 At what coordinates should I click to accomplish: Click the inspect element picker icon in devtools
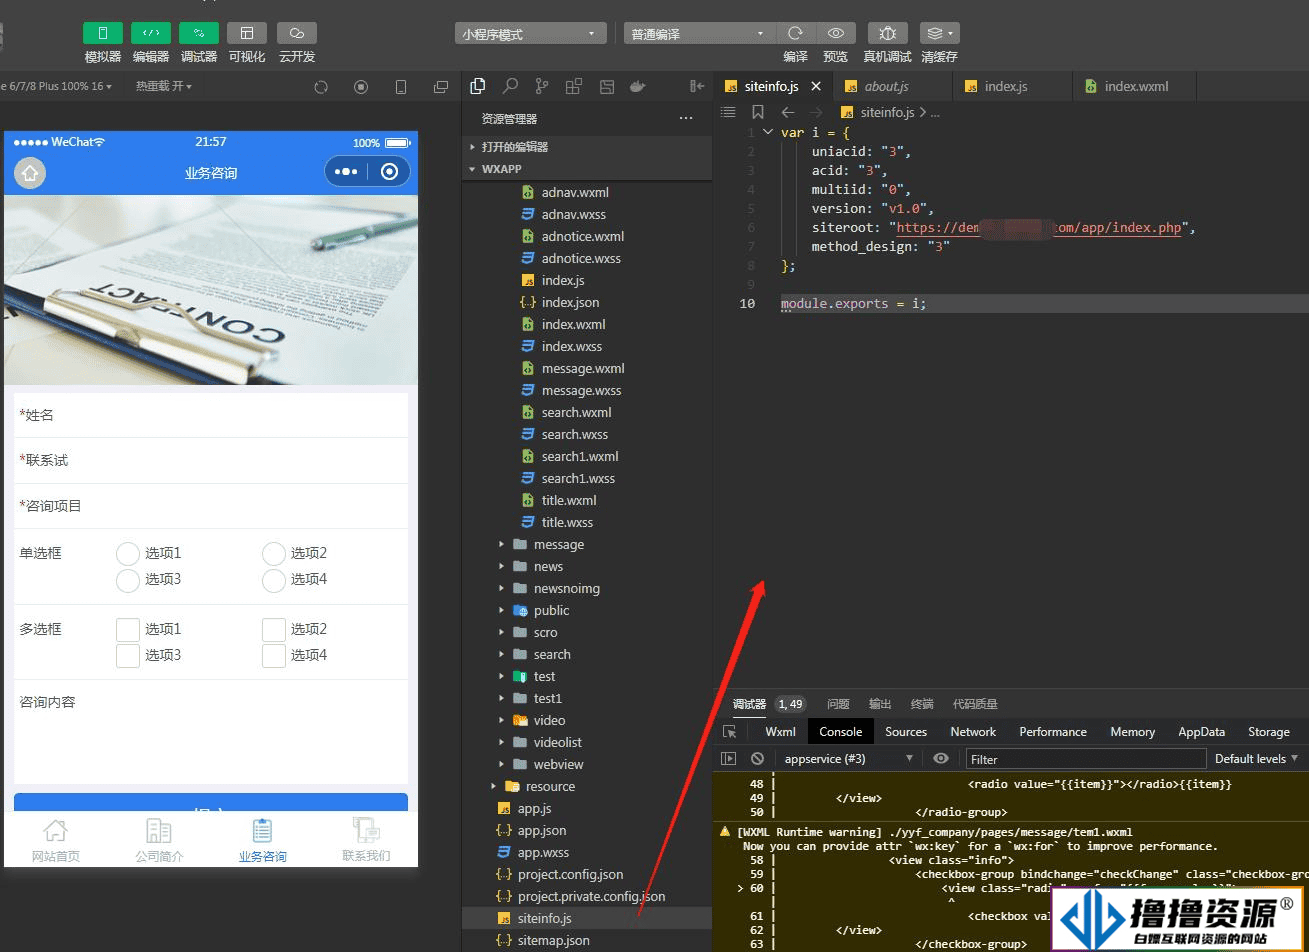pyautogui.click(x=730, y=732)
